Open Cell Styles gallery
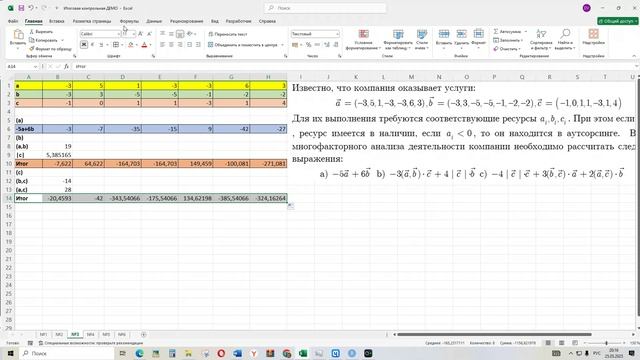640x360 pixels. point(422,40)
